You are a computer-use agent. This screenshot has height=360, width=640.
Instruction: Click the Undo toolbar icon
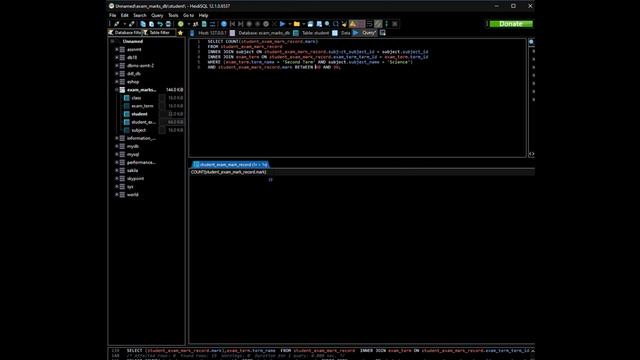click(x=160, y=24)
